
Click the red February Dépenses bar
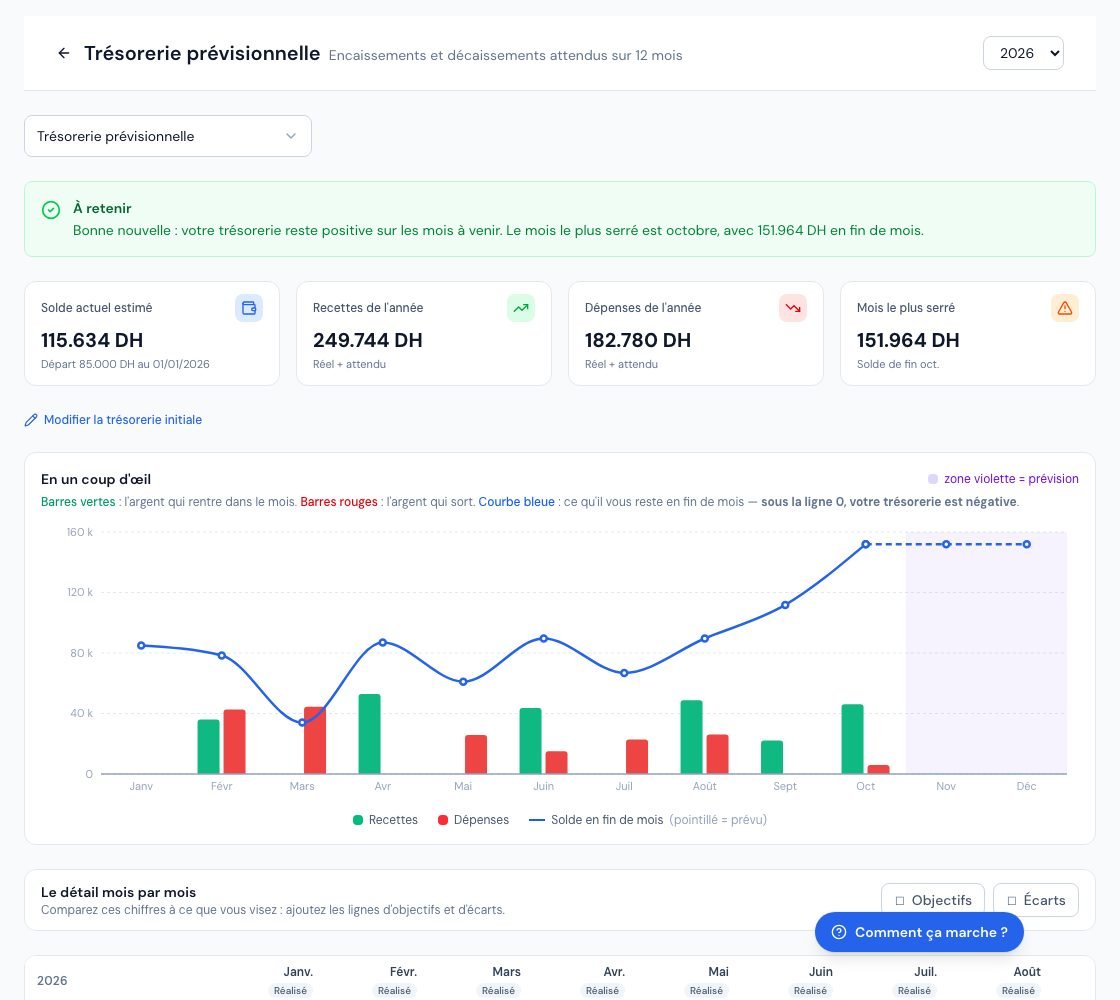[234, 741]
